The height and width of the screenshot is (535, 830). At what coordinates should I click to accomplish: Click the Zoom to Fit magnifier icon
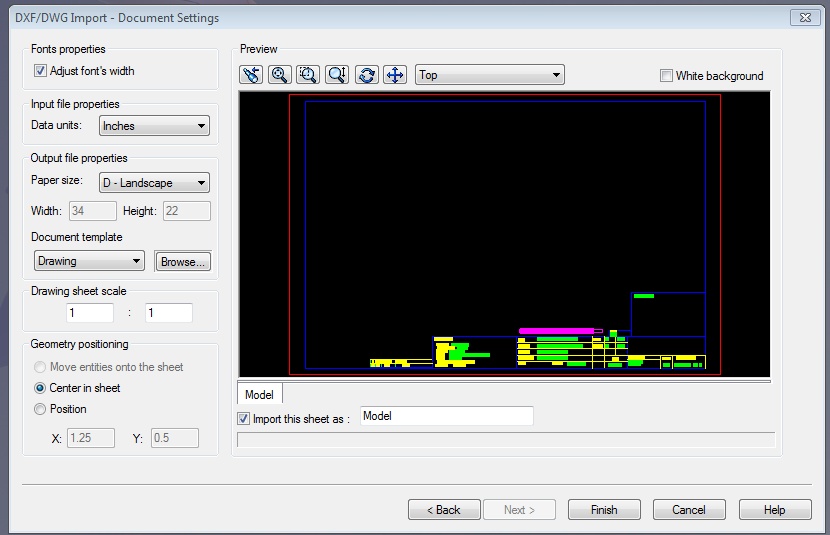pos(279,75)
